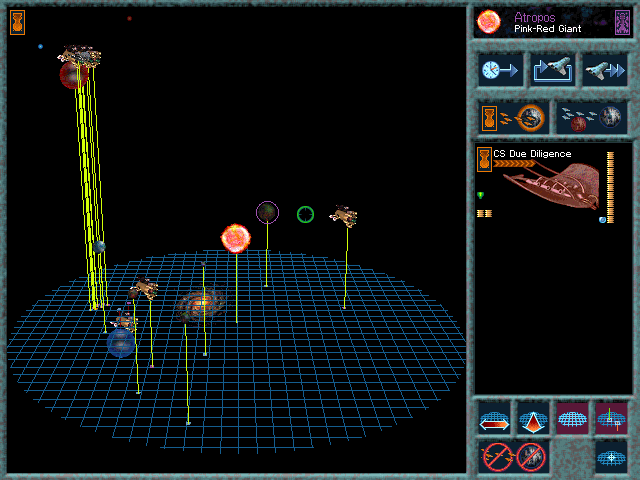Select the fleet of ships above the red planet
The image size is (640, 480).
[80, 56]
